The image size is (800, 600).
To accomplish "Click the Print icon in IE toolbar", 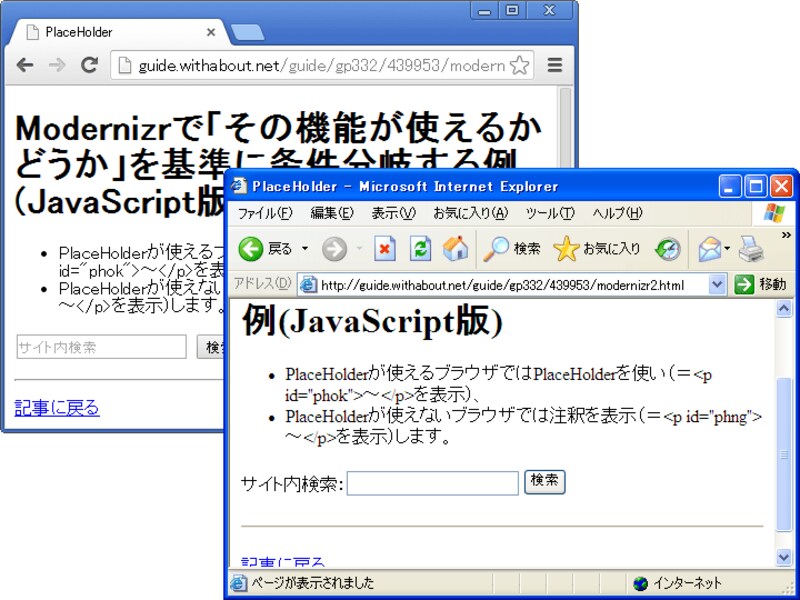I will (x=750, y=248).
